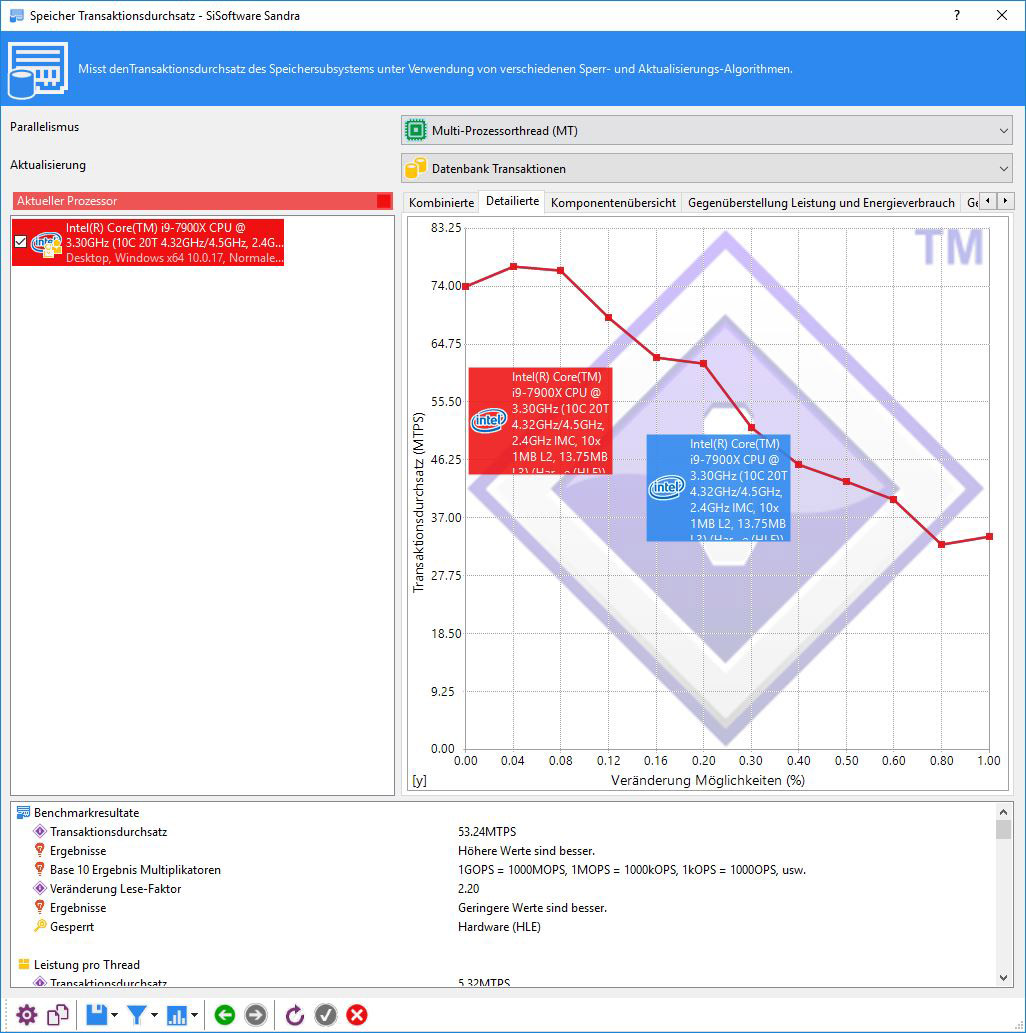The height and width of the screenshot is (1033, 1026).
Task: Open the options gear icon
Action: (26, 1015)
